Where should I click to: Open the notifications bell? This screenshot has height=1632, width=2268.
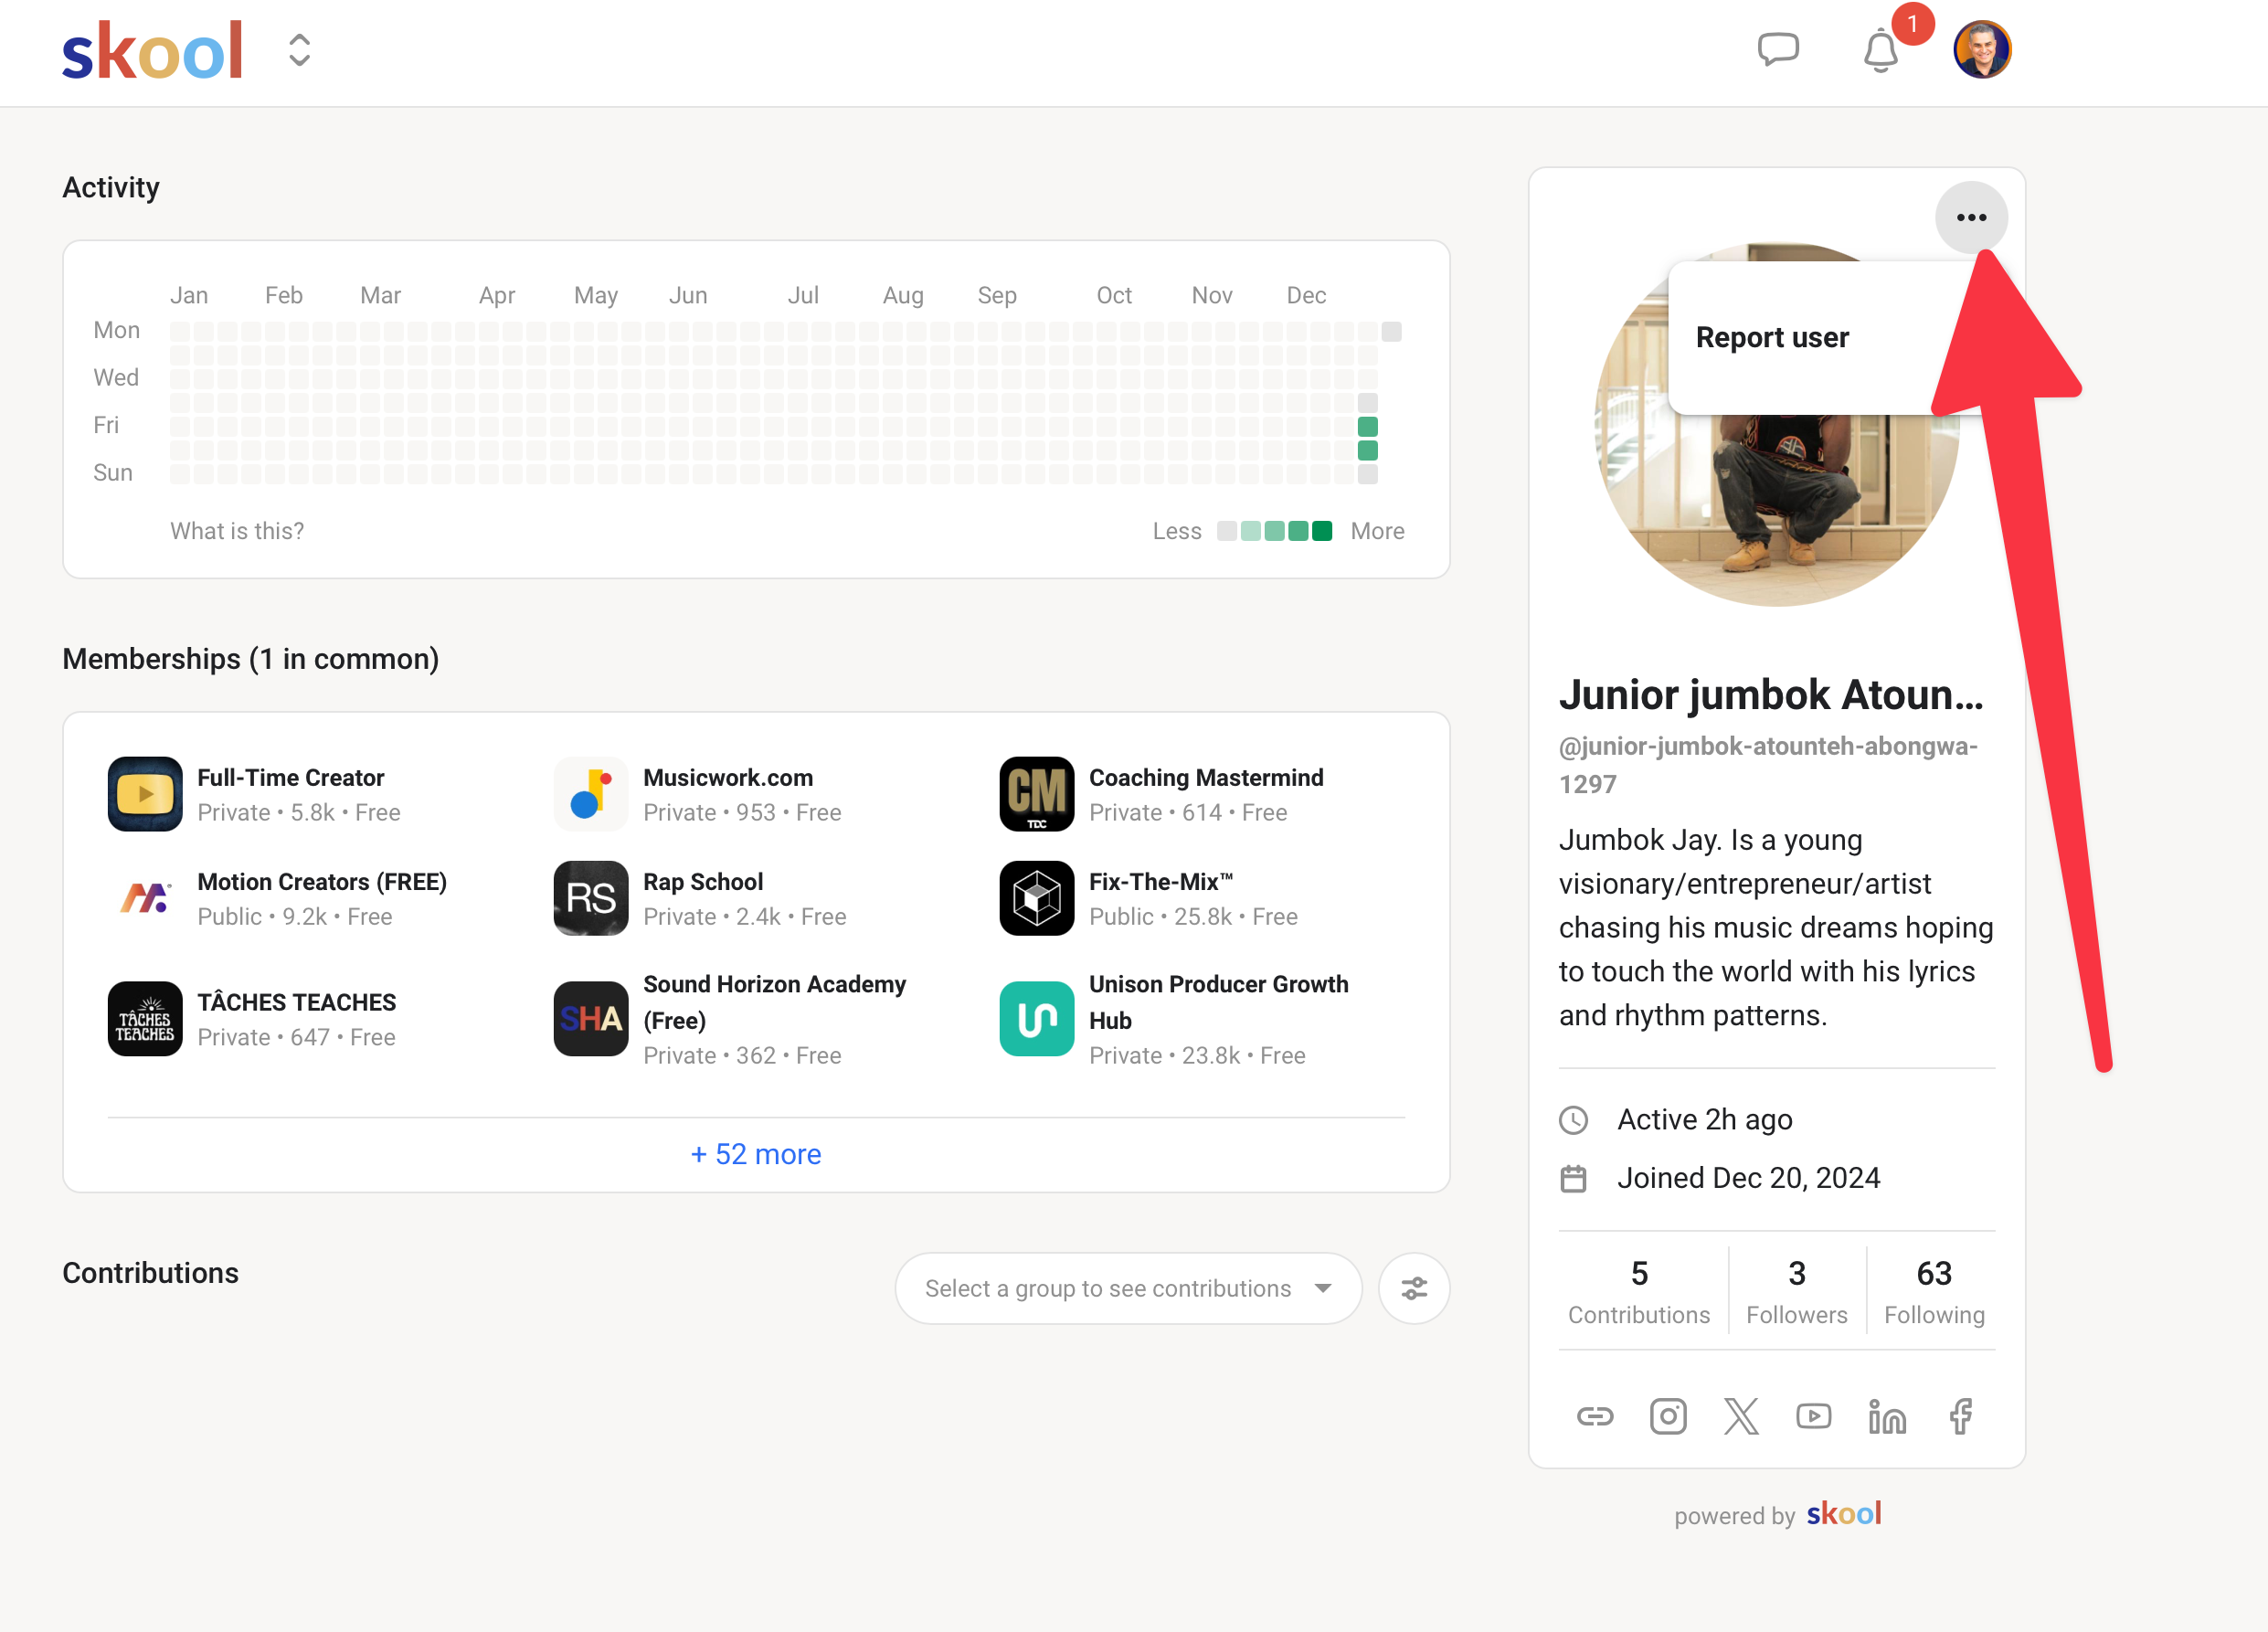1880,50
